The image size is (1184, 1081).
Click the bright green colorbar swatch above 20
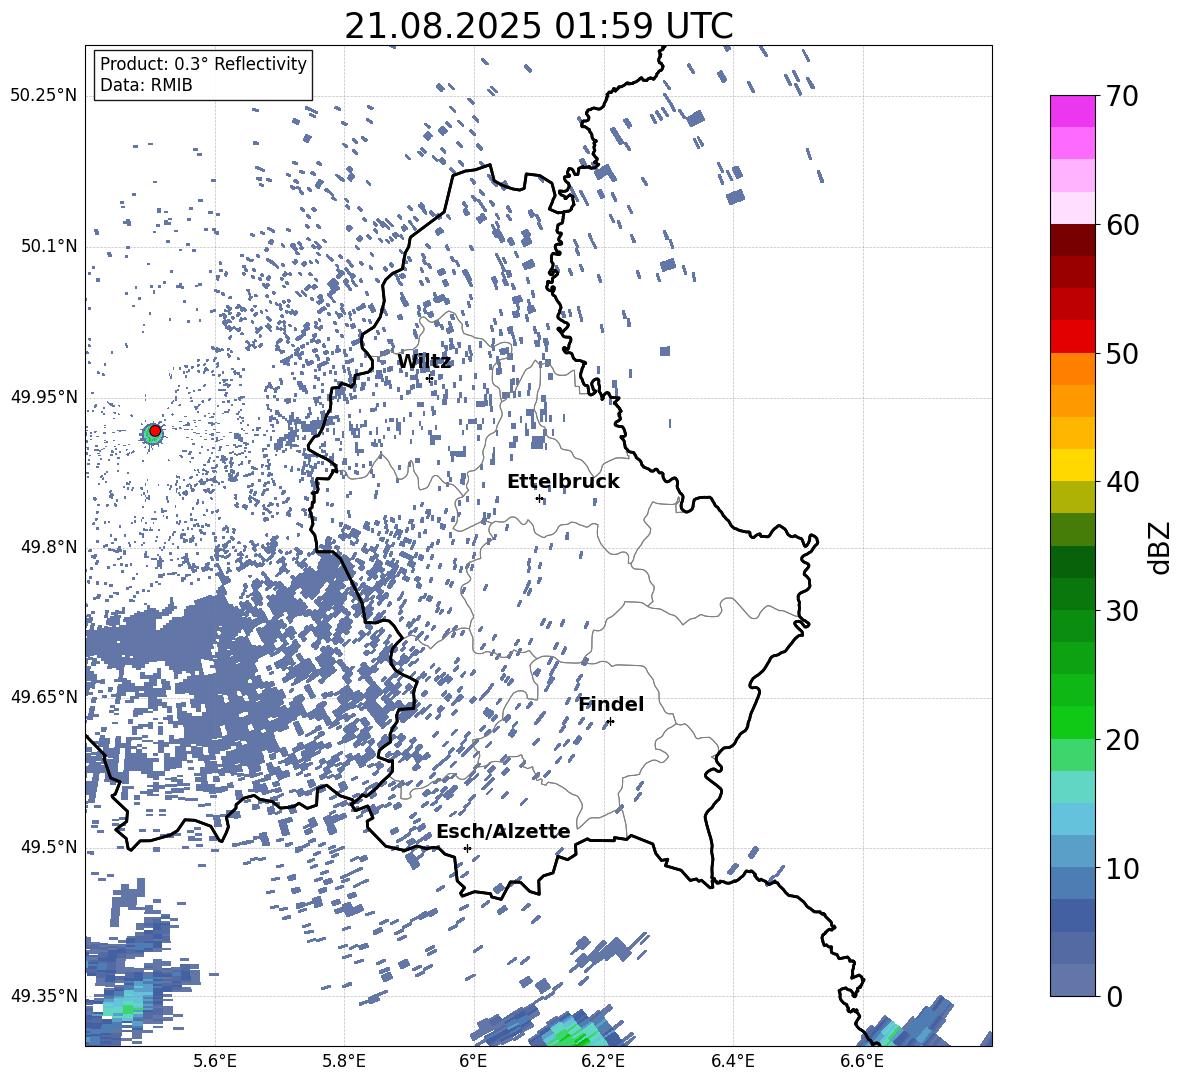tap(1073, 722)
